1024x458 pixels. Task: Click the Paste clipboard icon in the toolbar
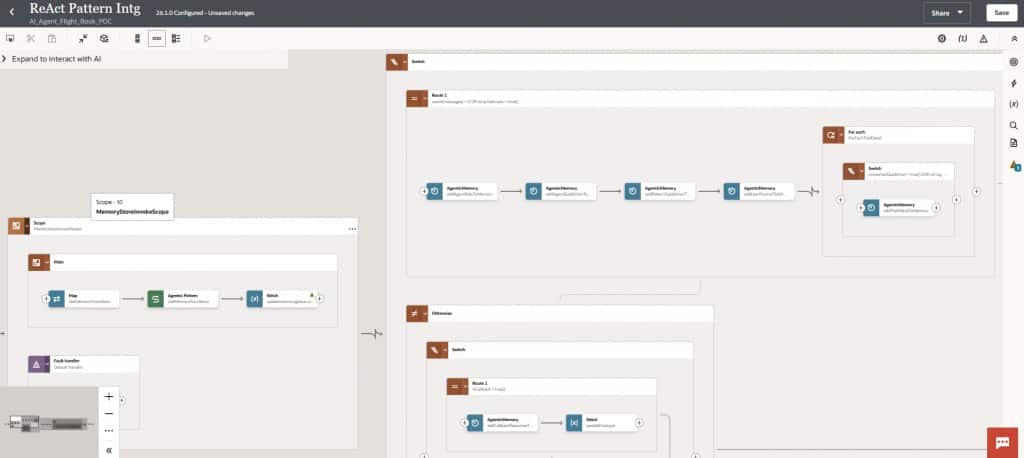coord(52,39)
